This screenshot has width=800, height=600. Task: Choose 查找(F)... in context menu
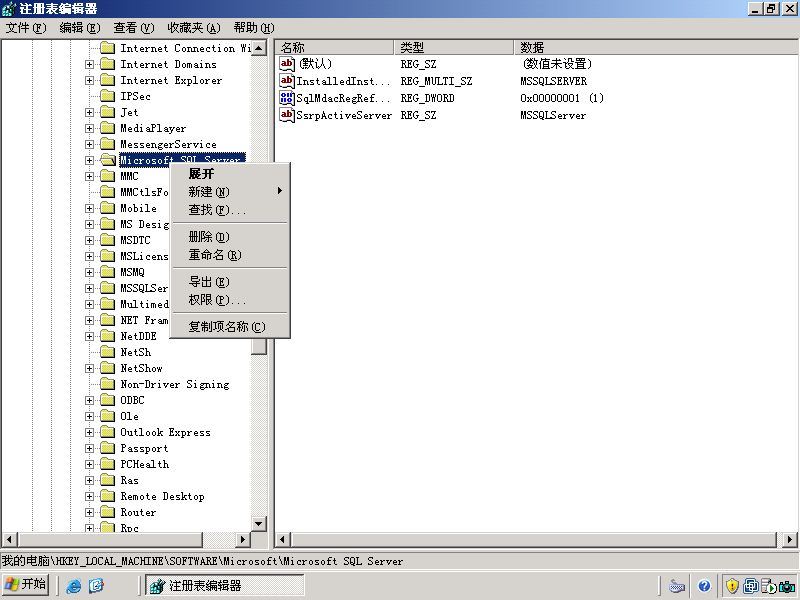(230, 210)
